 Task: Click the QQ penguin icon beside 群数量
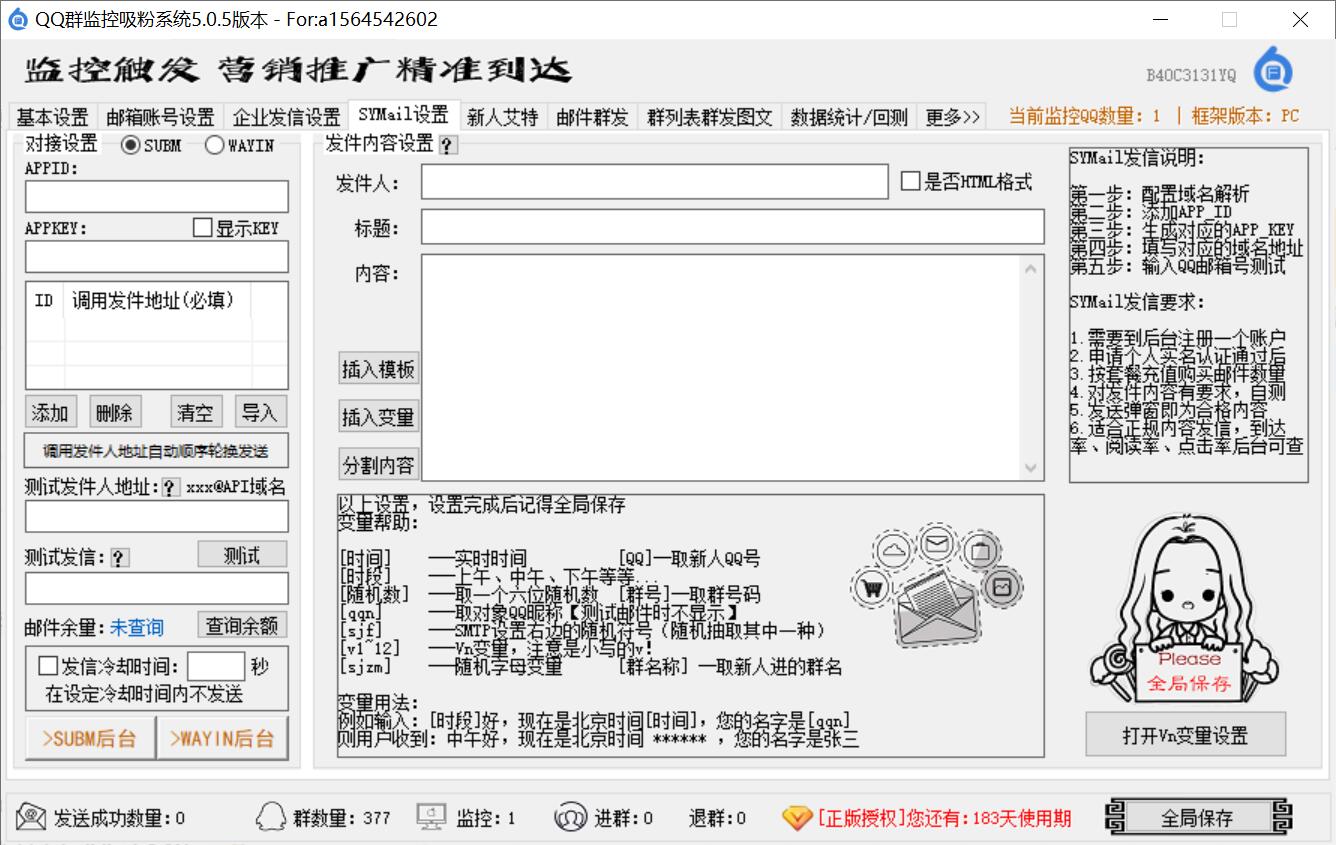(272, 817)
